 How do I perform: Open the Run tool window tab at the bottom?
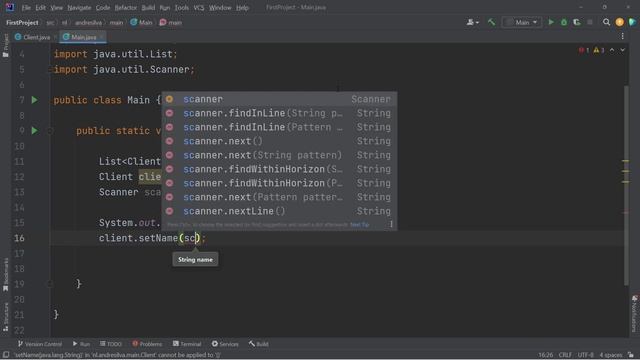pos(81,344)
